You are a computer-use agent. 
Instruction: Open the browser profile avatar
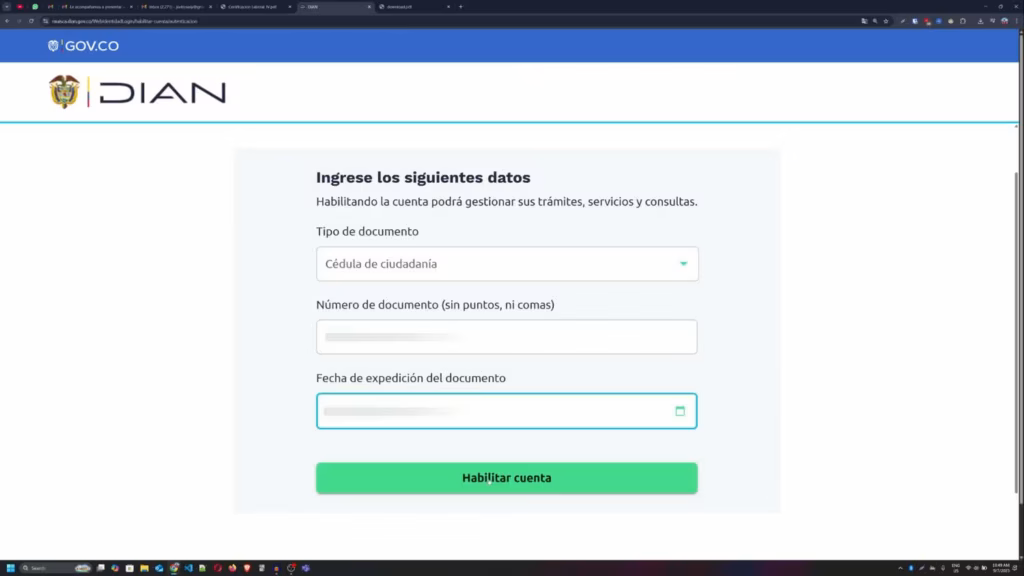(1004, 21)
